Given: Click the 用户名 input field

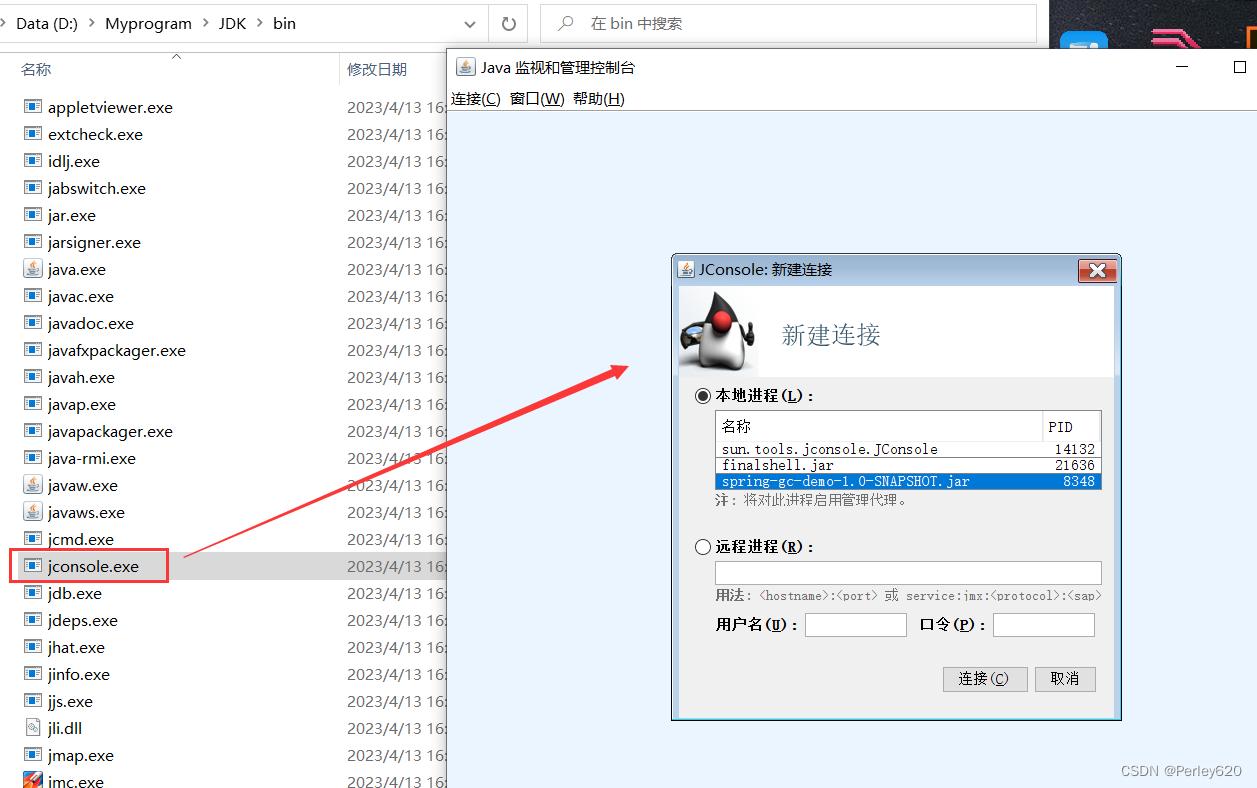Looking at the screenshot, I should (856, 625).
